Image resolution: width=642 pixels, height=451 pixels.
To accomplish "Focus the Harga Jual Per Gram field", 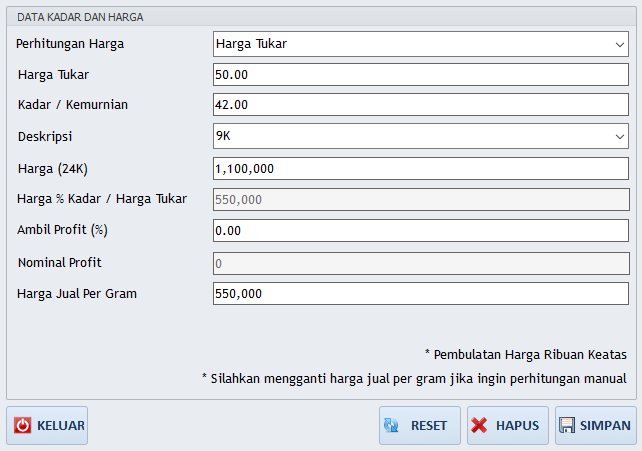I will pos(421,293).
